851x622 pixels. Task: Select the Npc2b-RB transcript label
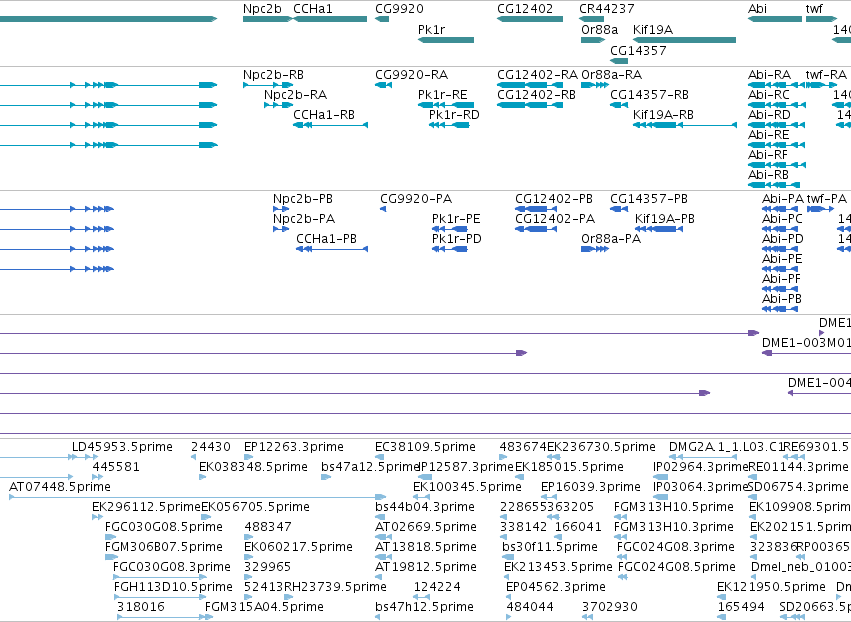click(x=274, y=75)
